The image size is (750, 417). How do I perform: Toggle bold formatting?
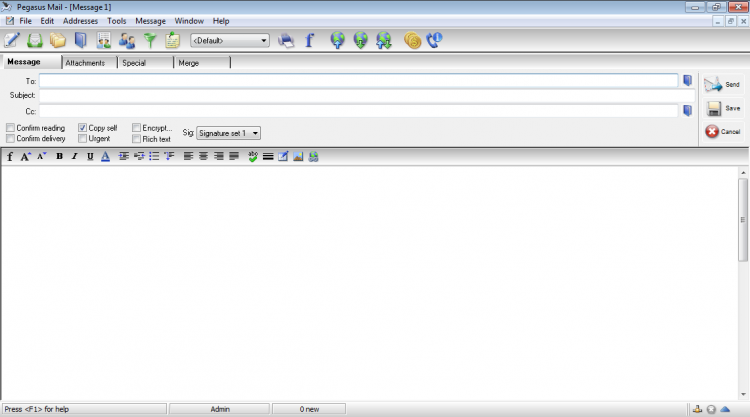tap(59, 156)
